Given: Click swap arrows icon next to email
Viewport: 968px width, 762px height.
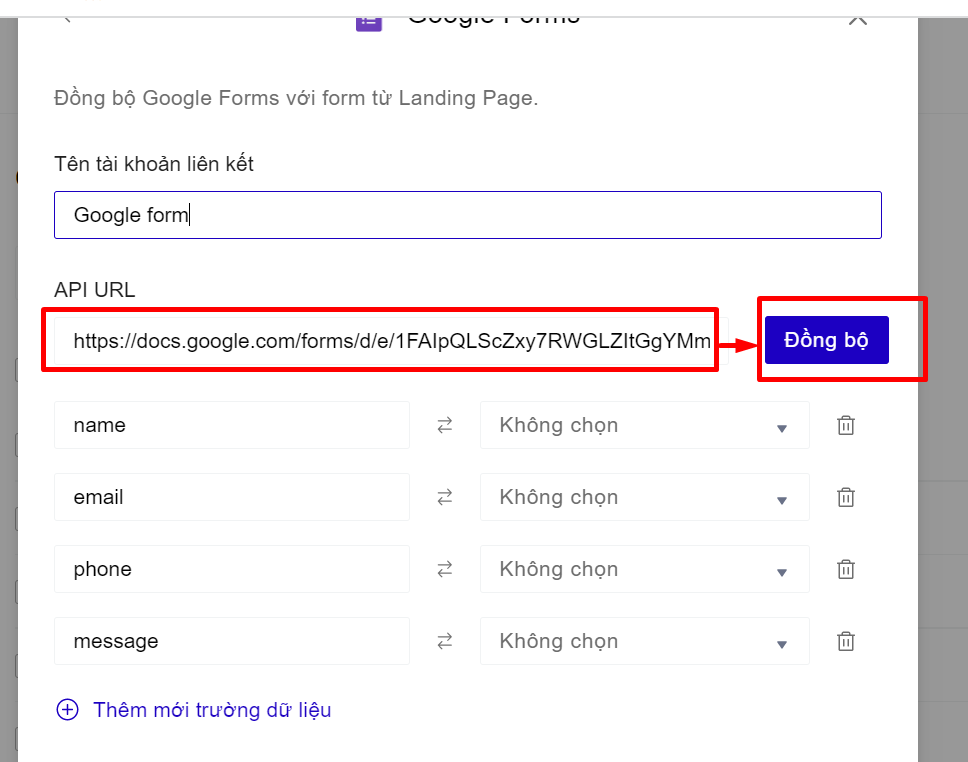Looking at the screenshot, I should tap(445, 497).
